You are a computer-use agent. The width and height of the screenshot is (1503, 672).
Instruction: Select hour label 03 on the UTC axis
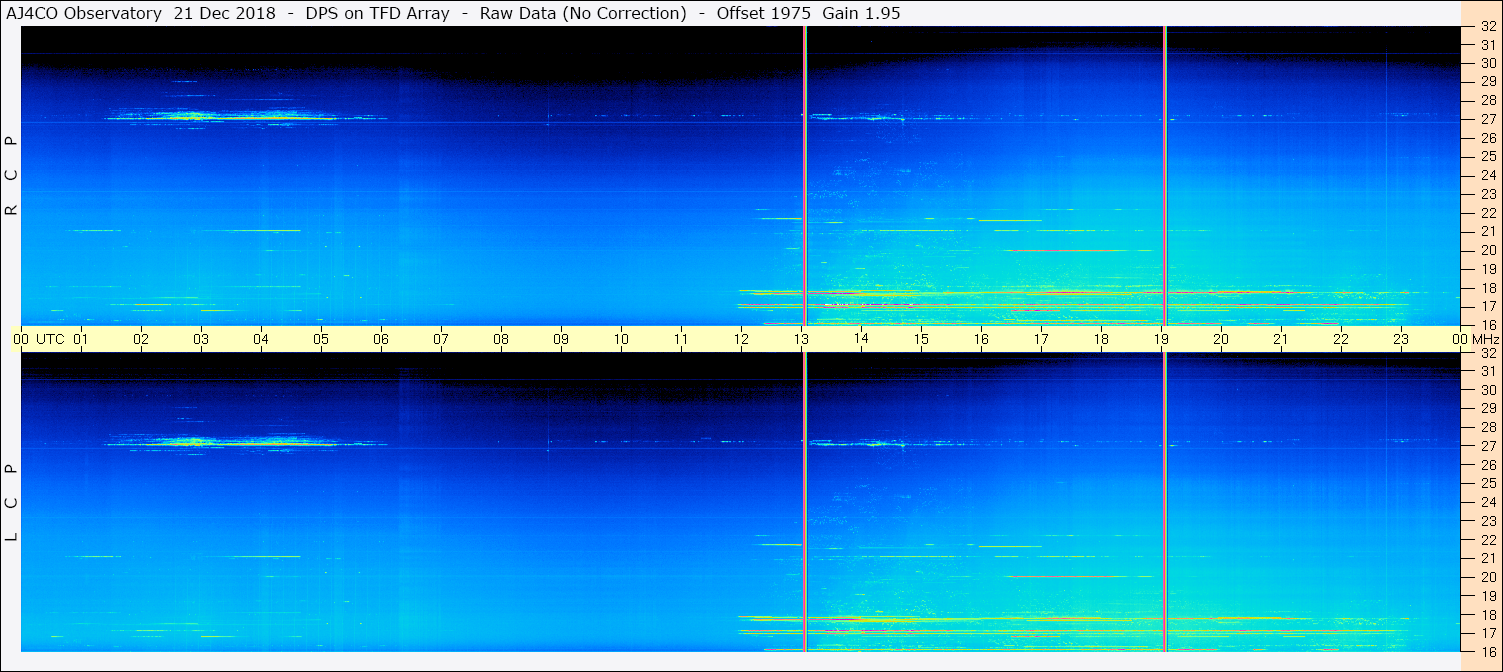point(201,339)
